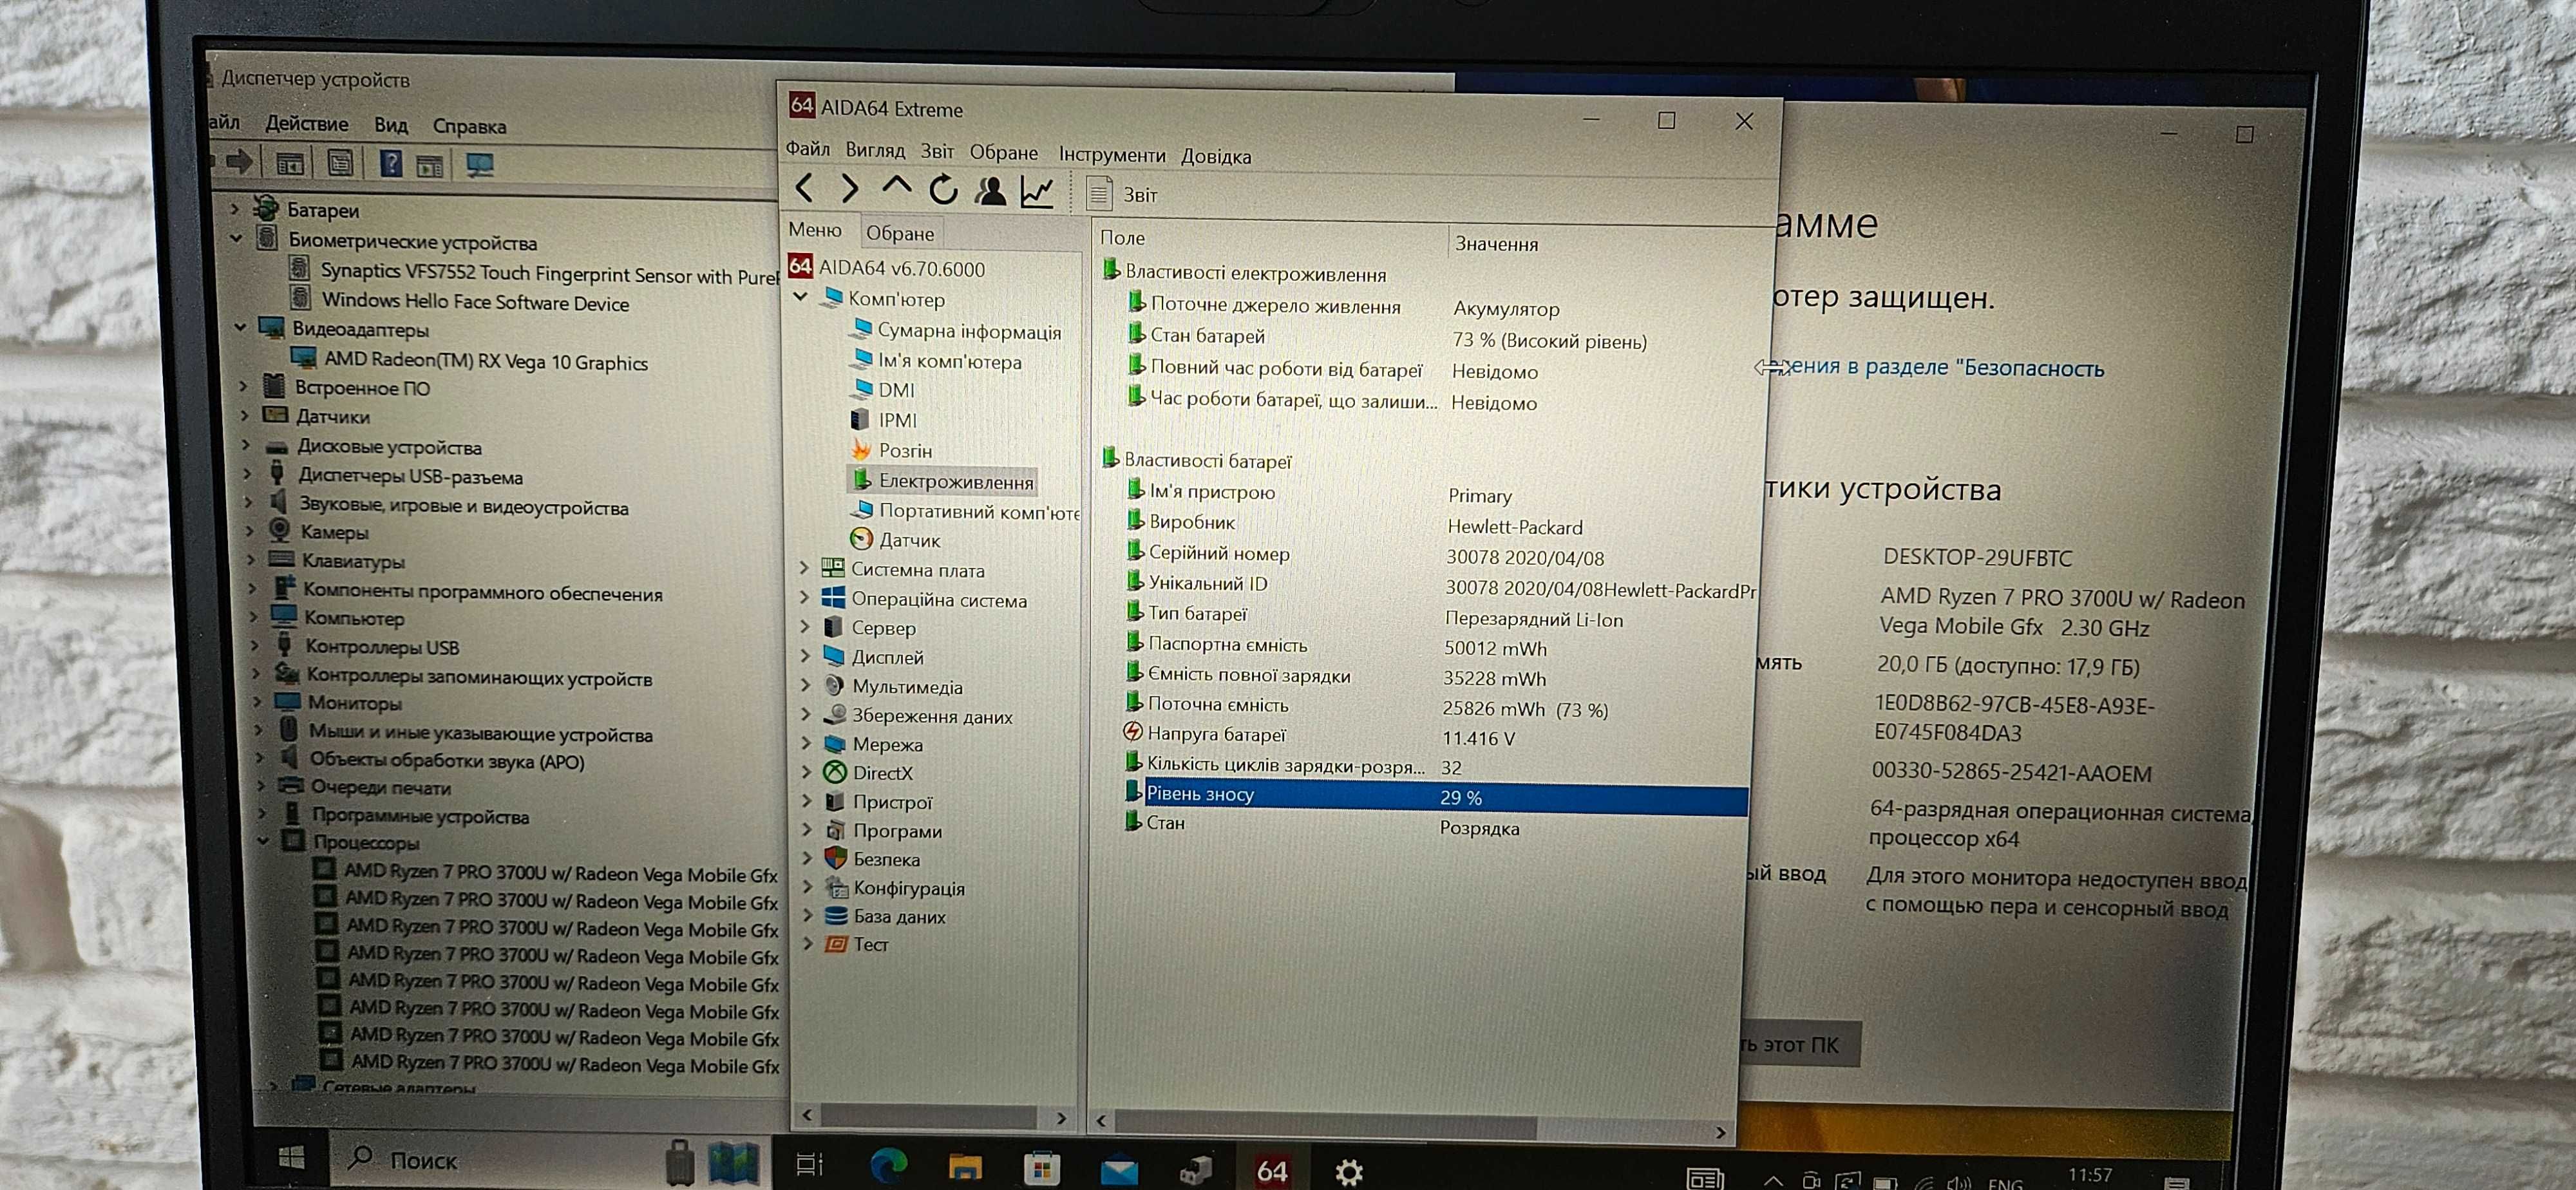Click the AIDA64 Refresh icon
This screenshot has height=1190, width=2576.
(943, 189)
